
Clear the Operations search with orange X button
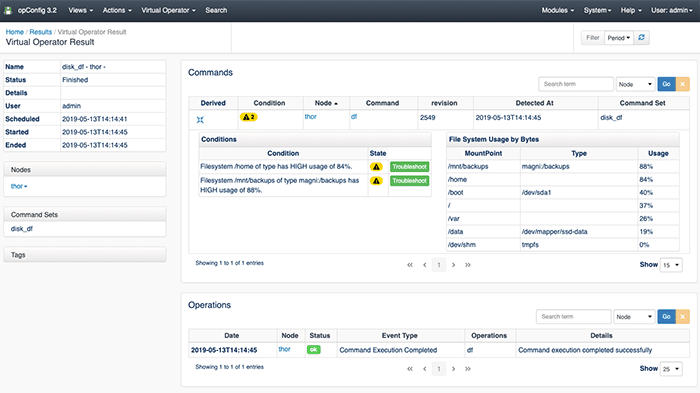[x=683, y=317]
